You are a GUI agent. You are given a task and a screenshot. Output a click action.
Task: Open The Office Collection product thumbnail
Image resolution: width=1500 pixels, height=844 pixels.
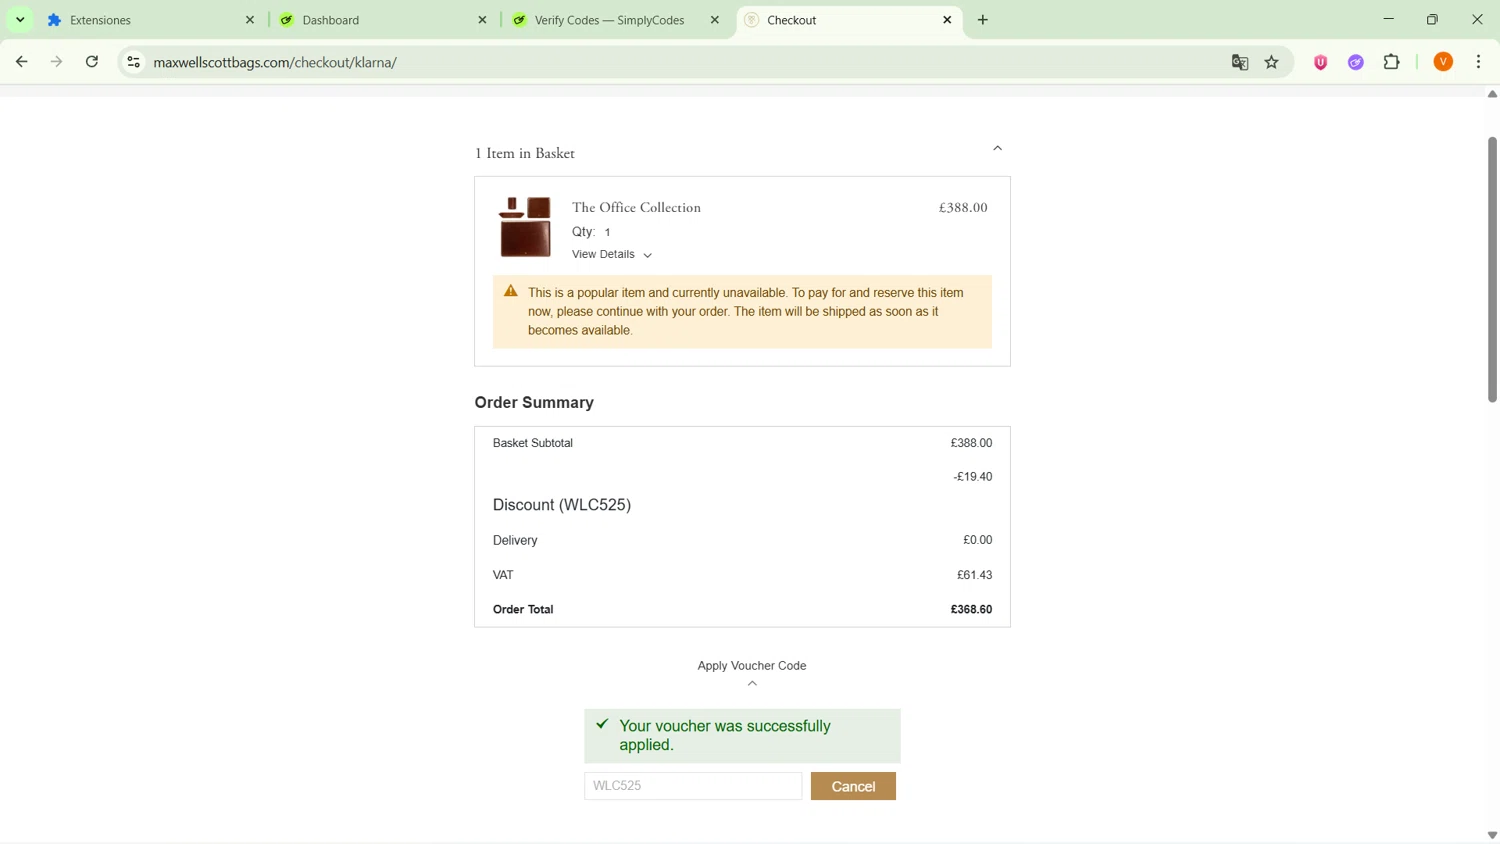pos(525,227)
